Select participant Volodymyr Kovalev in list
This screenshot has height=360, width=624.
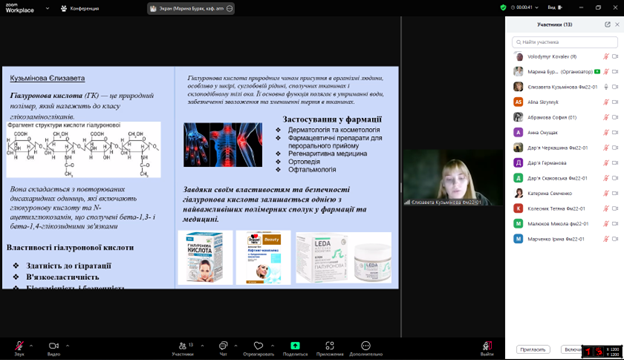pos(565,56)
